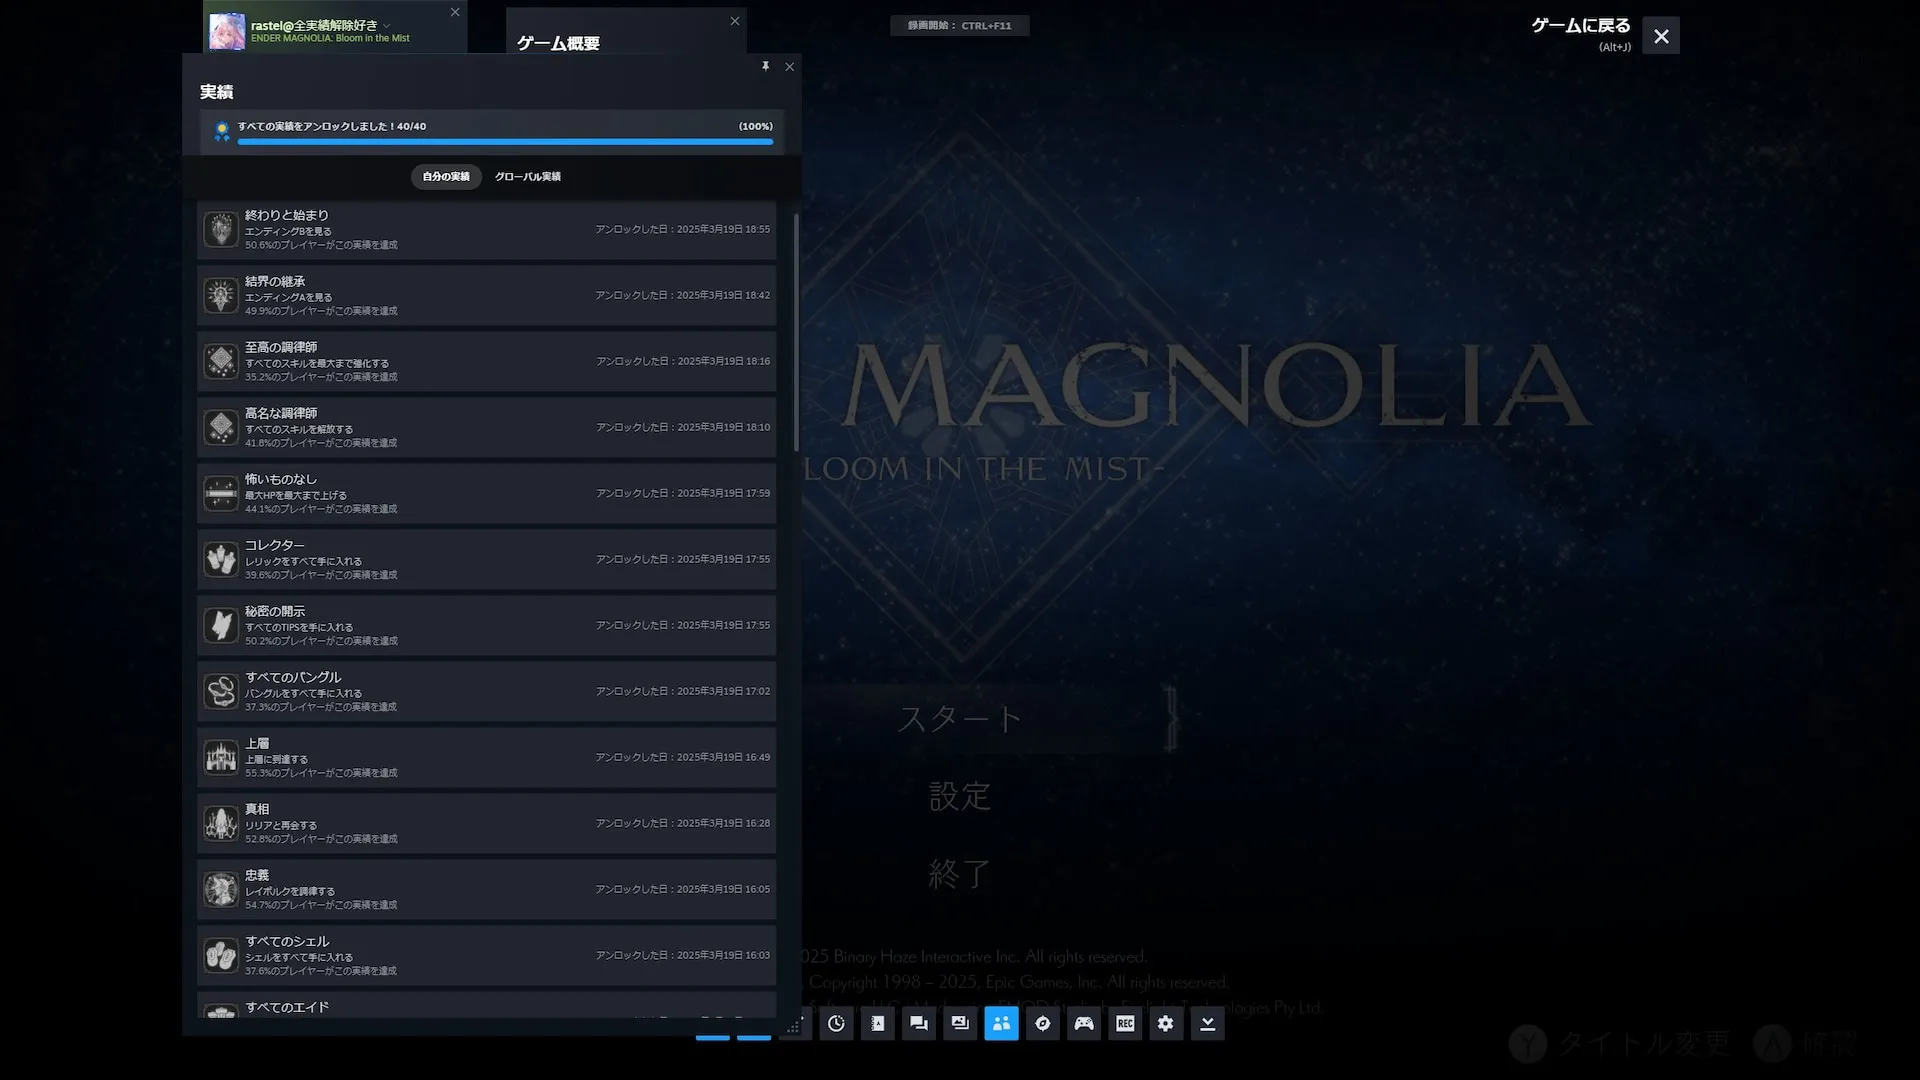Open overlay settings gear icon
1920x1080 pixels.
click(x=1166, y=1023)
